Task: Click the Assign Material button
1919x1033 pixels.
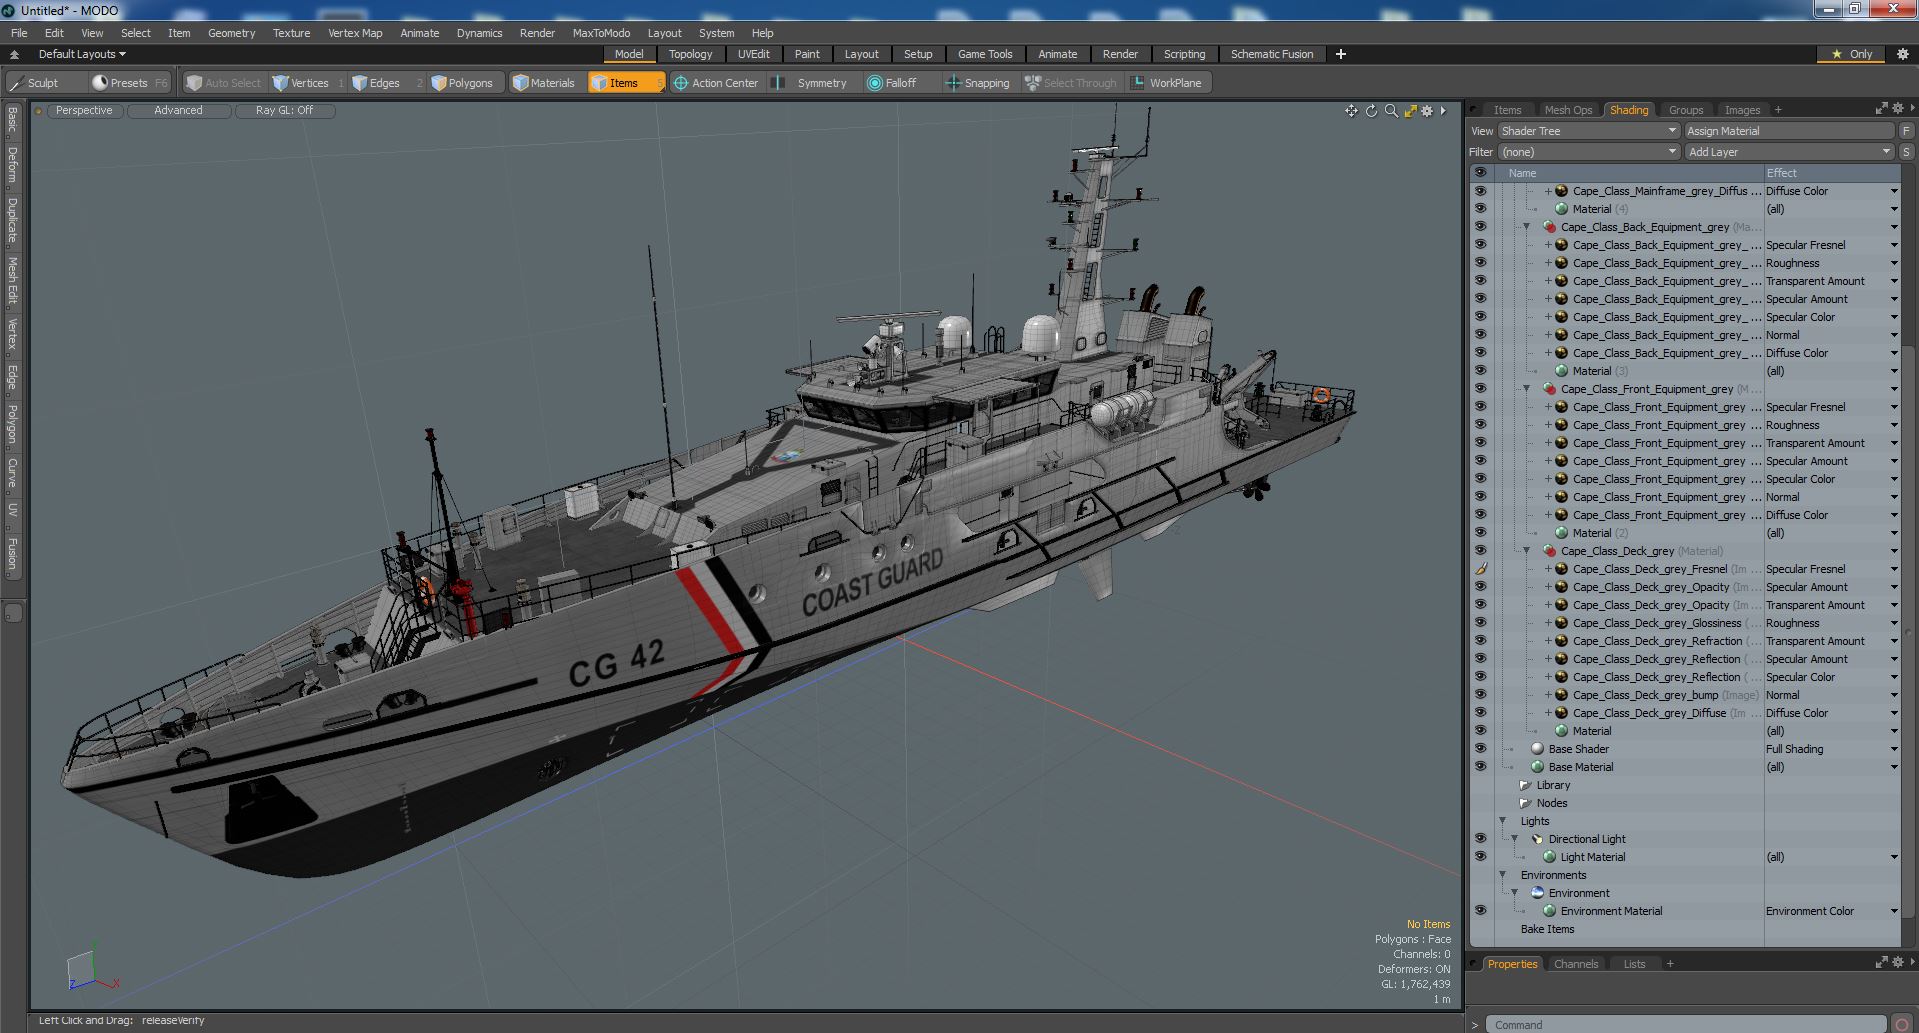Action: pos(1789,131)
